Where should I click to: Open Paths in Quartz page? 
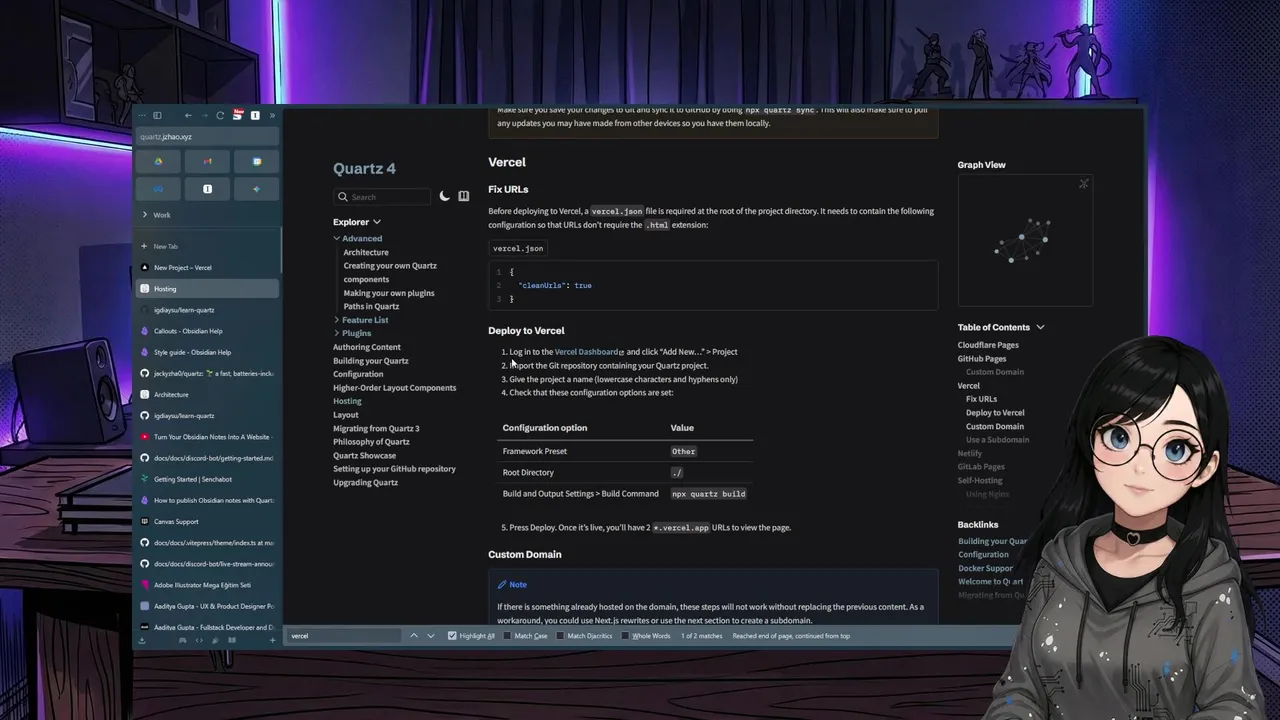click(x=371, y=306)
